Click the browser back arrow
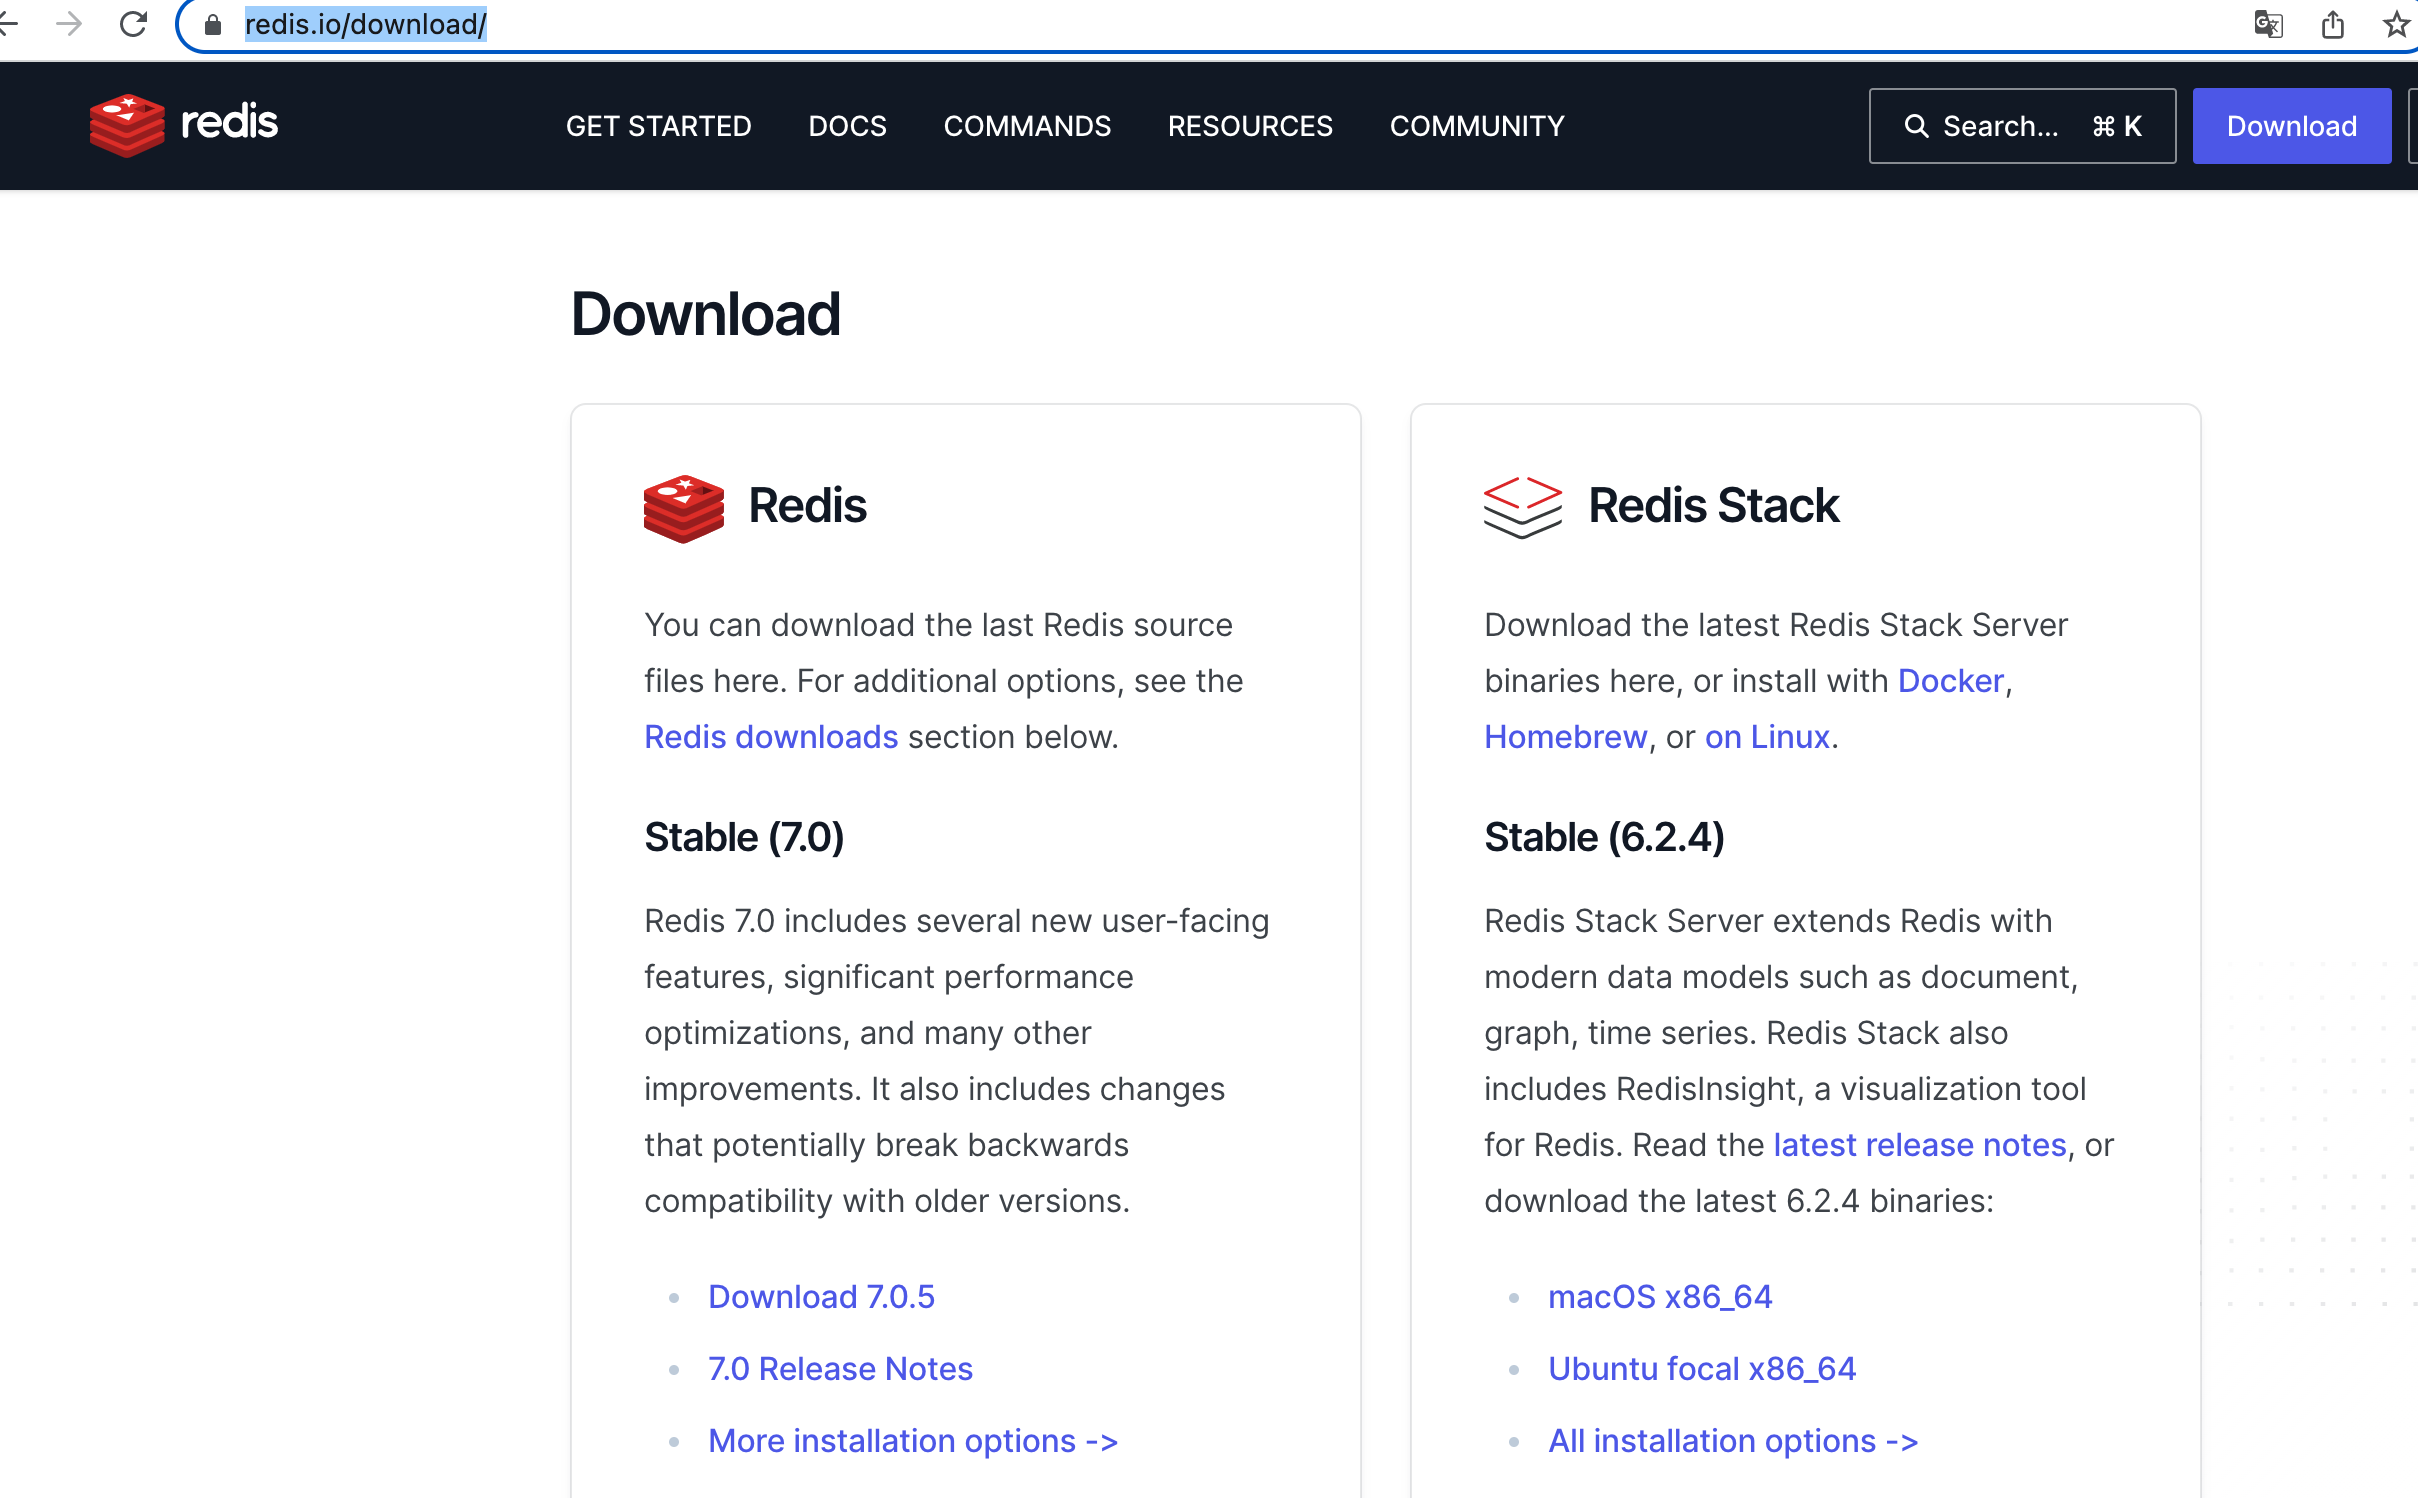This screenshot has width=2418, height=1498. [x=8, y=24]
